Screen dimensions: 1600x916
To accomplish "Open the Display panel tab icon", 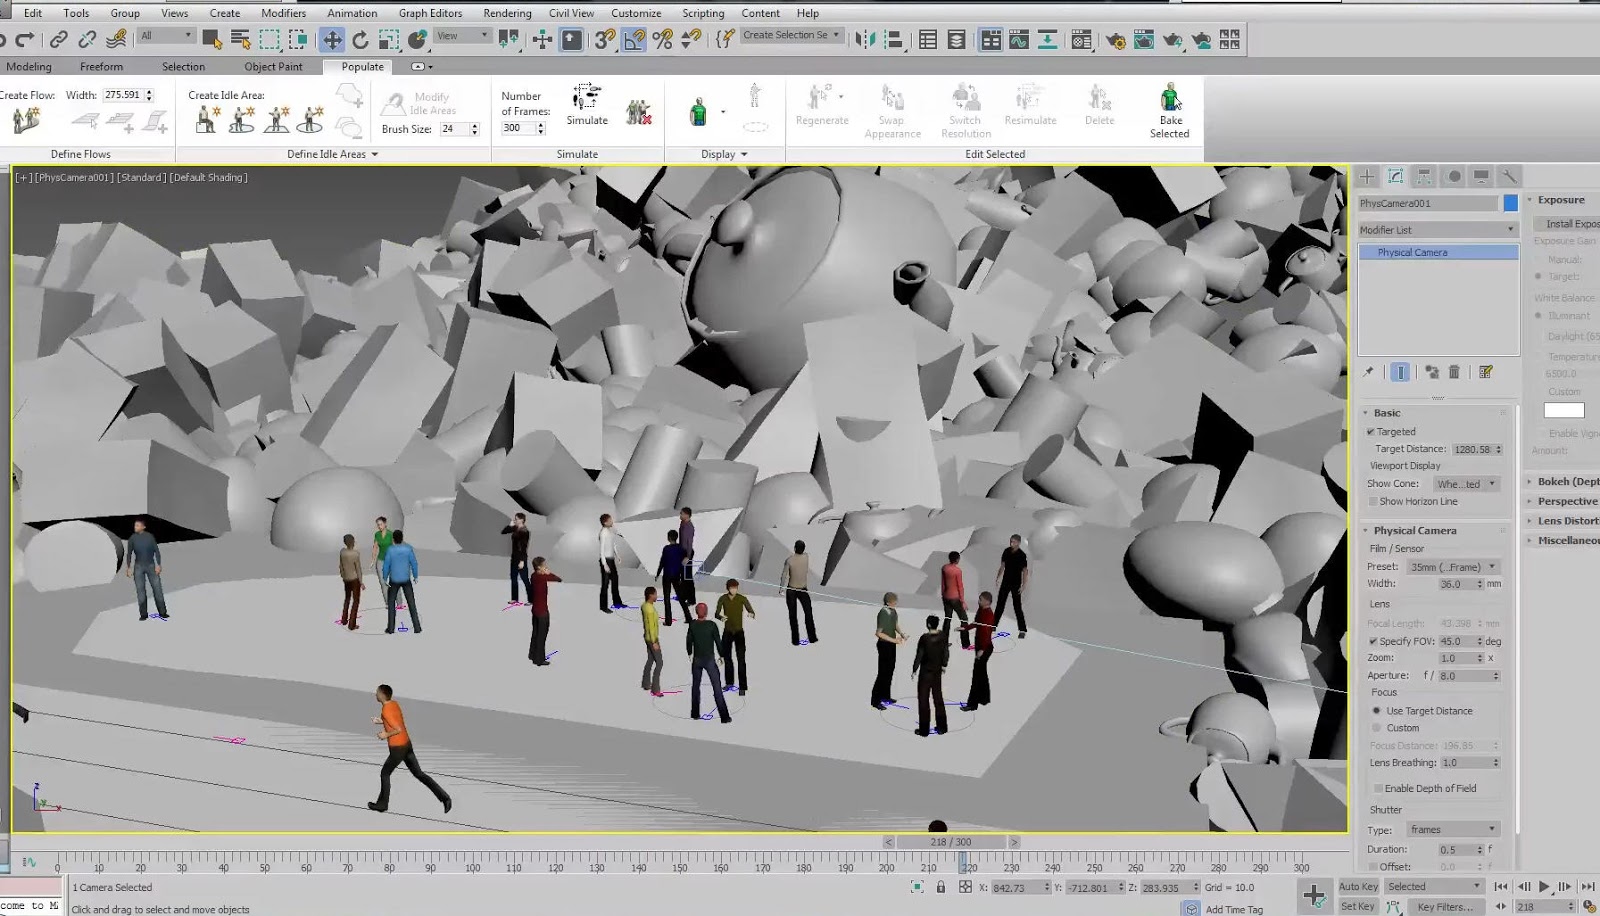I will (x=1481, y=177).
